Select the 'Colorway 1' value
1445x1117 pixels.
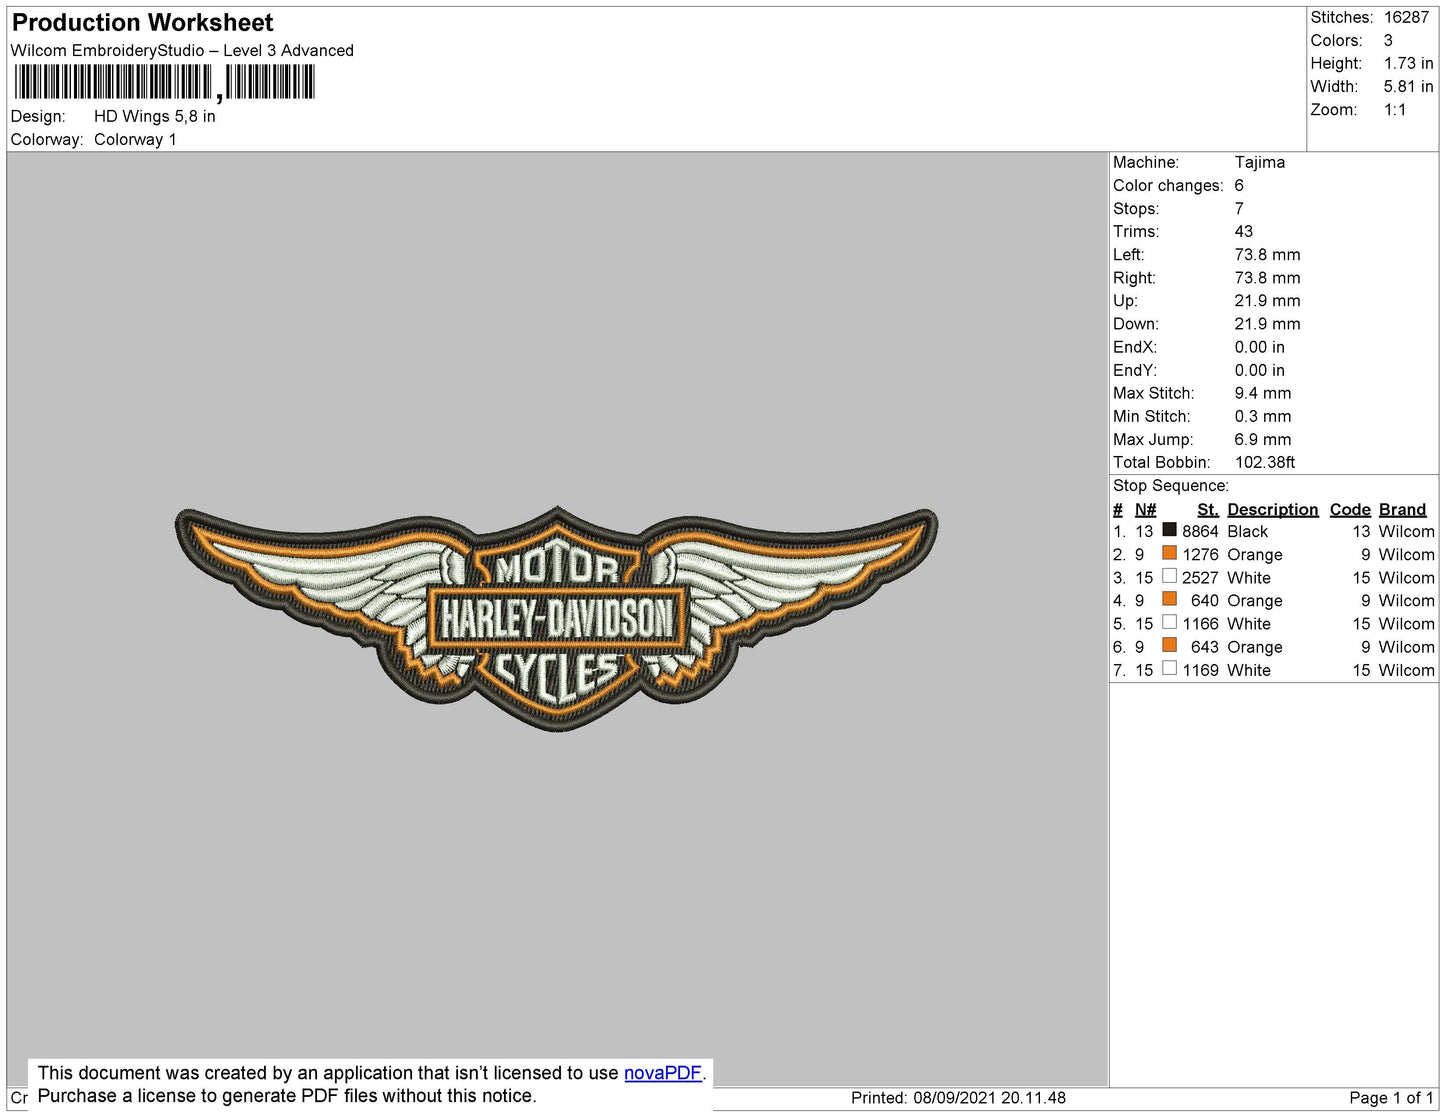click(135, 140)
